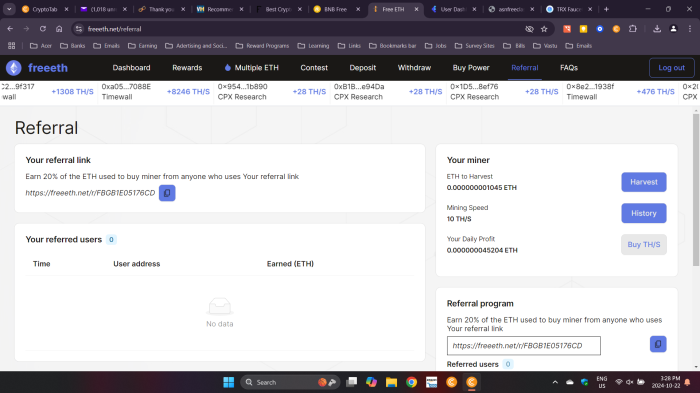Click the User address column header
The height and width of the screenshot is (393, 700).
[137, 264]
